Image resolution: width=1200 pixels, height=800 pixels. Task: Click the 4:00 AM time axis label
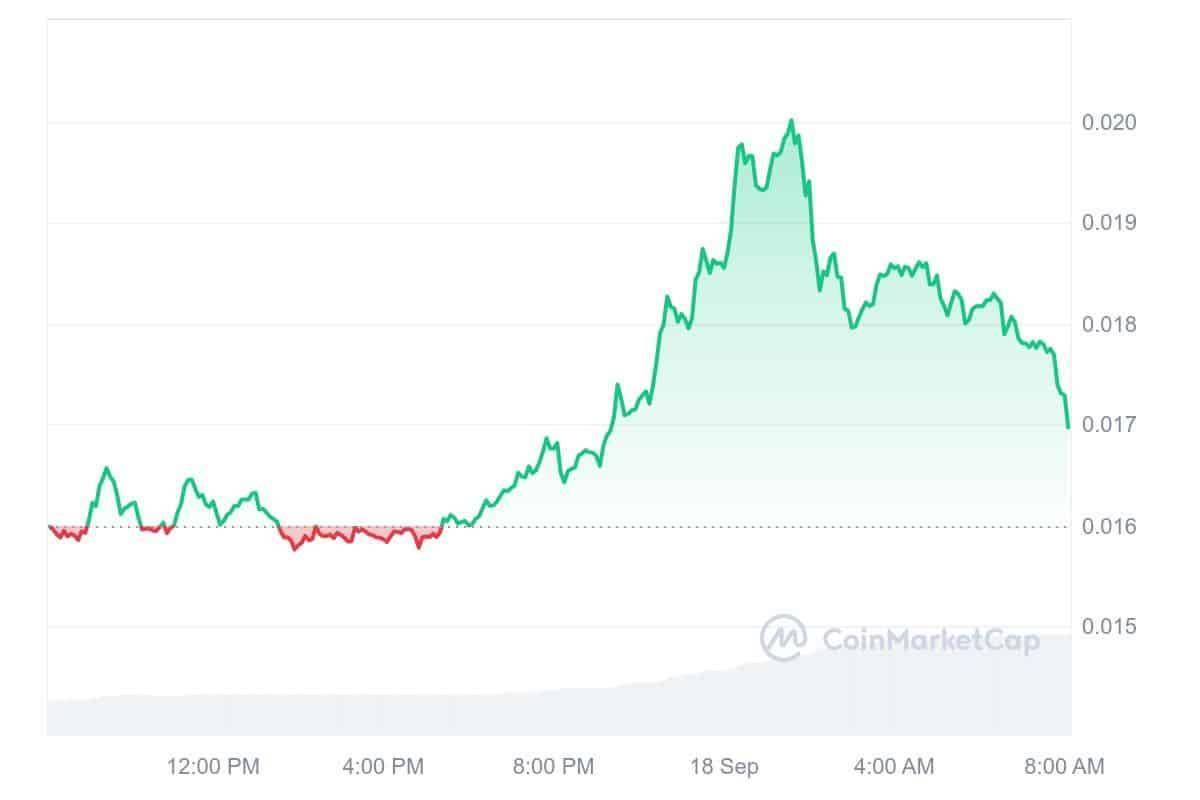(893, 767)
